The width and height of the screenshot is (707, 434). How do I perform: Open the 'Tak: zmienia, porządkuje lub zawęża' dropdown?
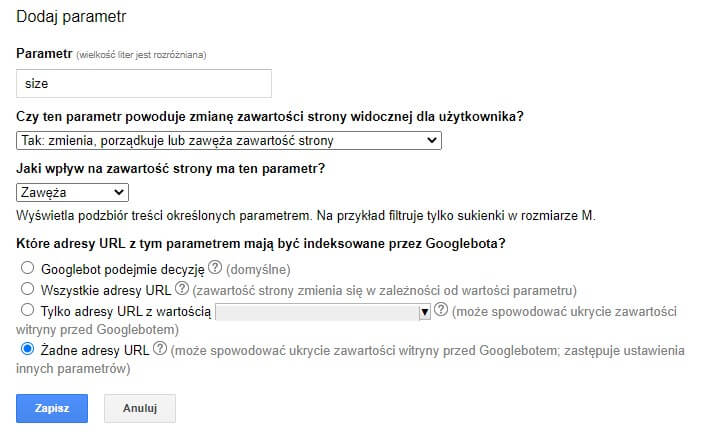pos(229,141)
